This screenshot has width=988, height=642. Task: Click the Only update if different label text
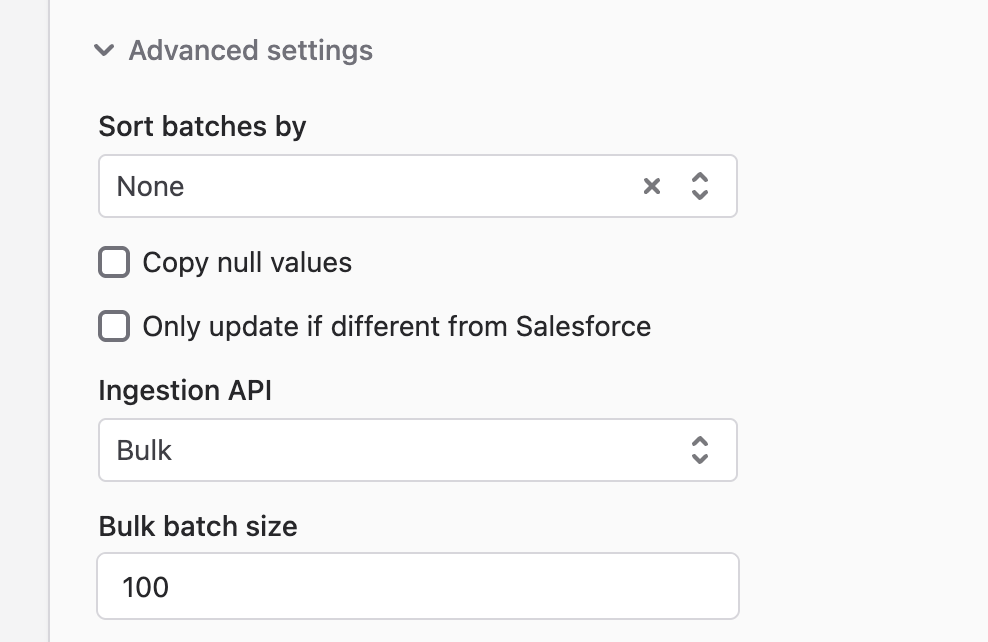396,326
